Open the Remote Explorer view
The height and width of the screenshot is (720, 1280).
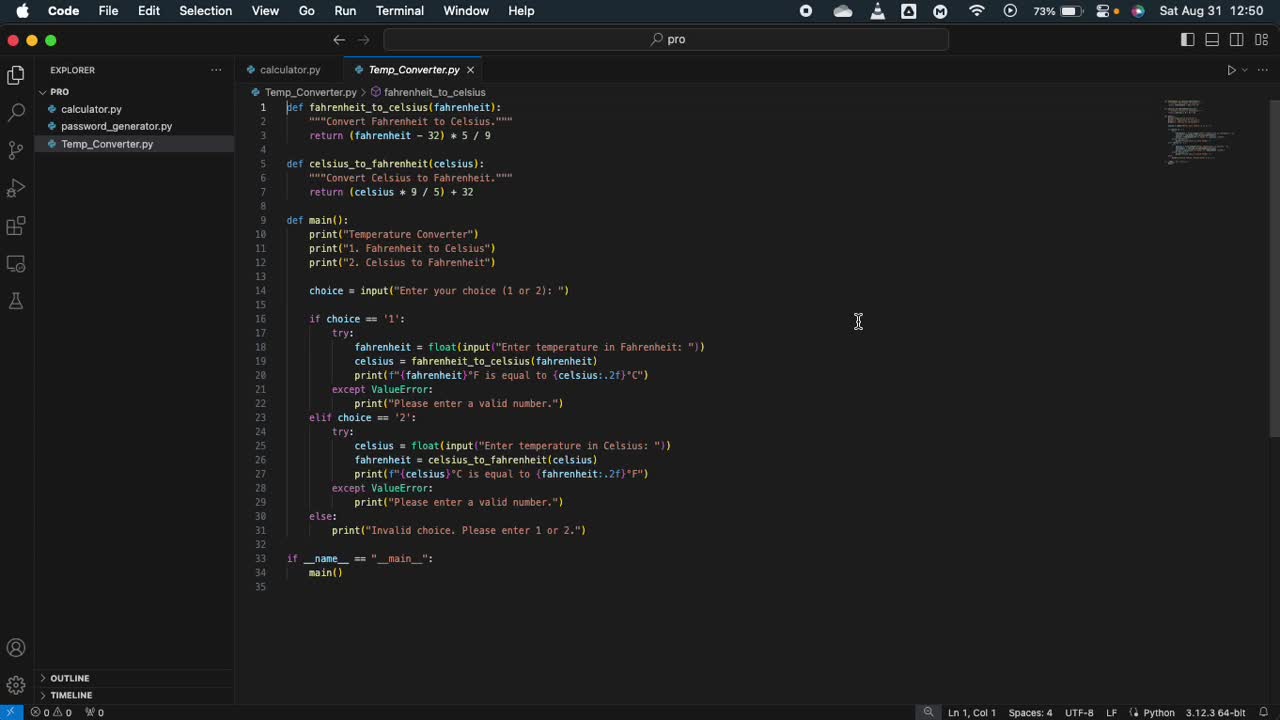pyautogui.click(x=16, y=264)
